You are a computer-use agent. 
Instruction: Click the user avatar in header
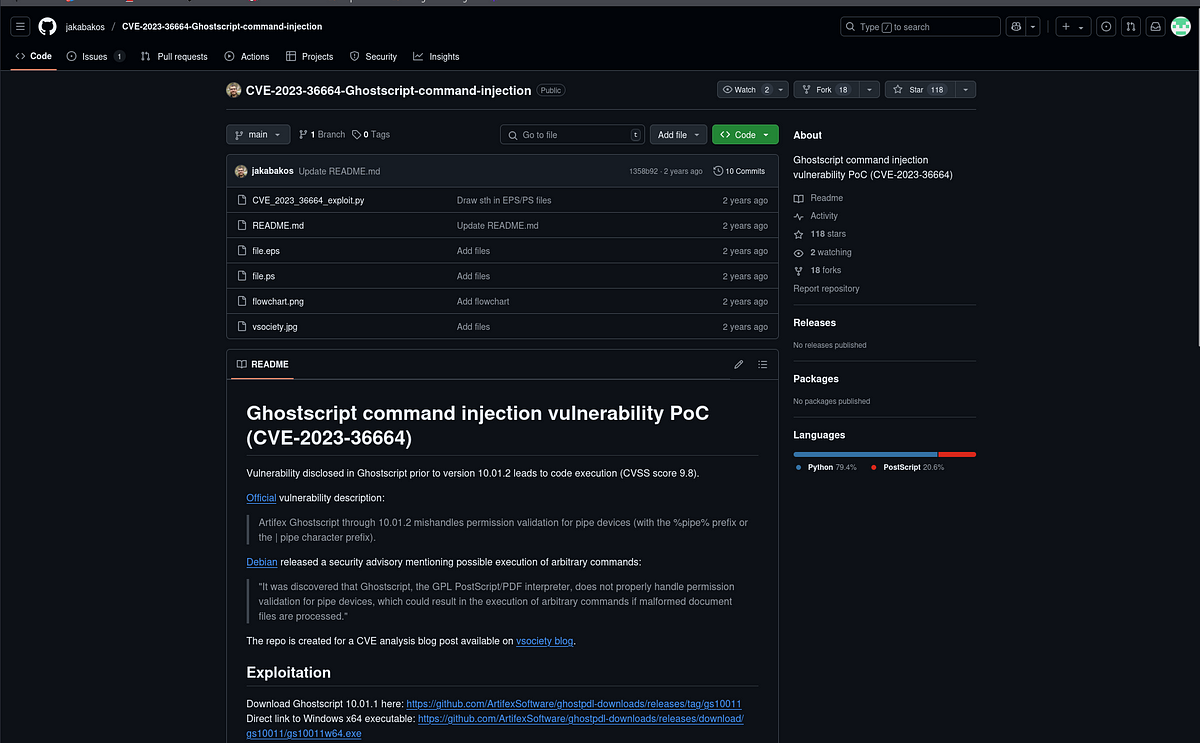tap(1180, 27)
